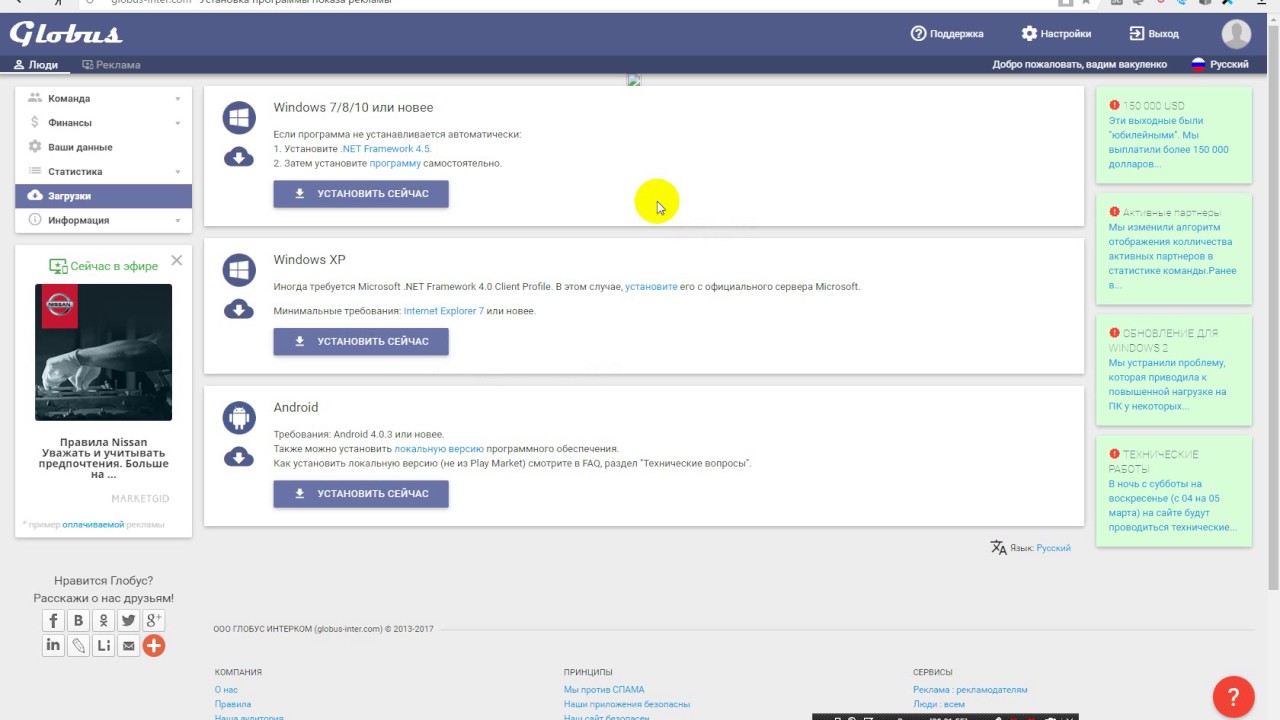Screen dimensions: 1280x720
Task: Open the Nissan ad thumbnail
Action: click(103, 352)
